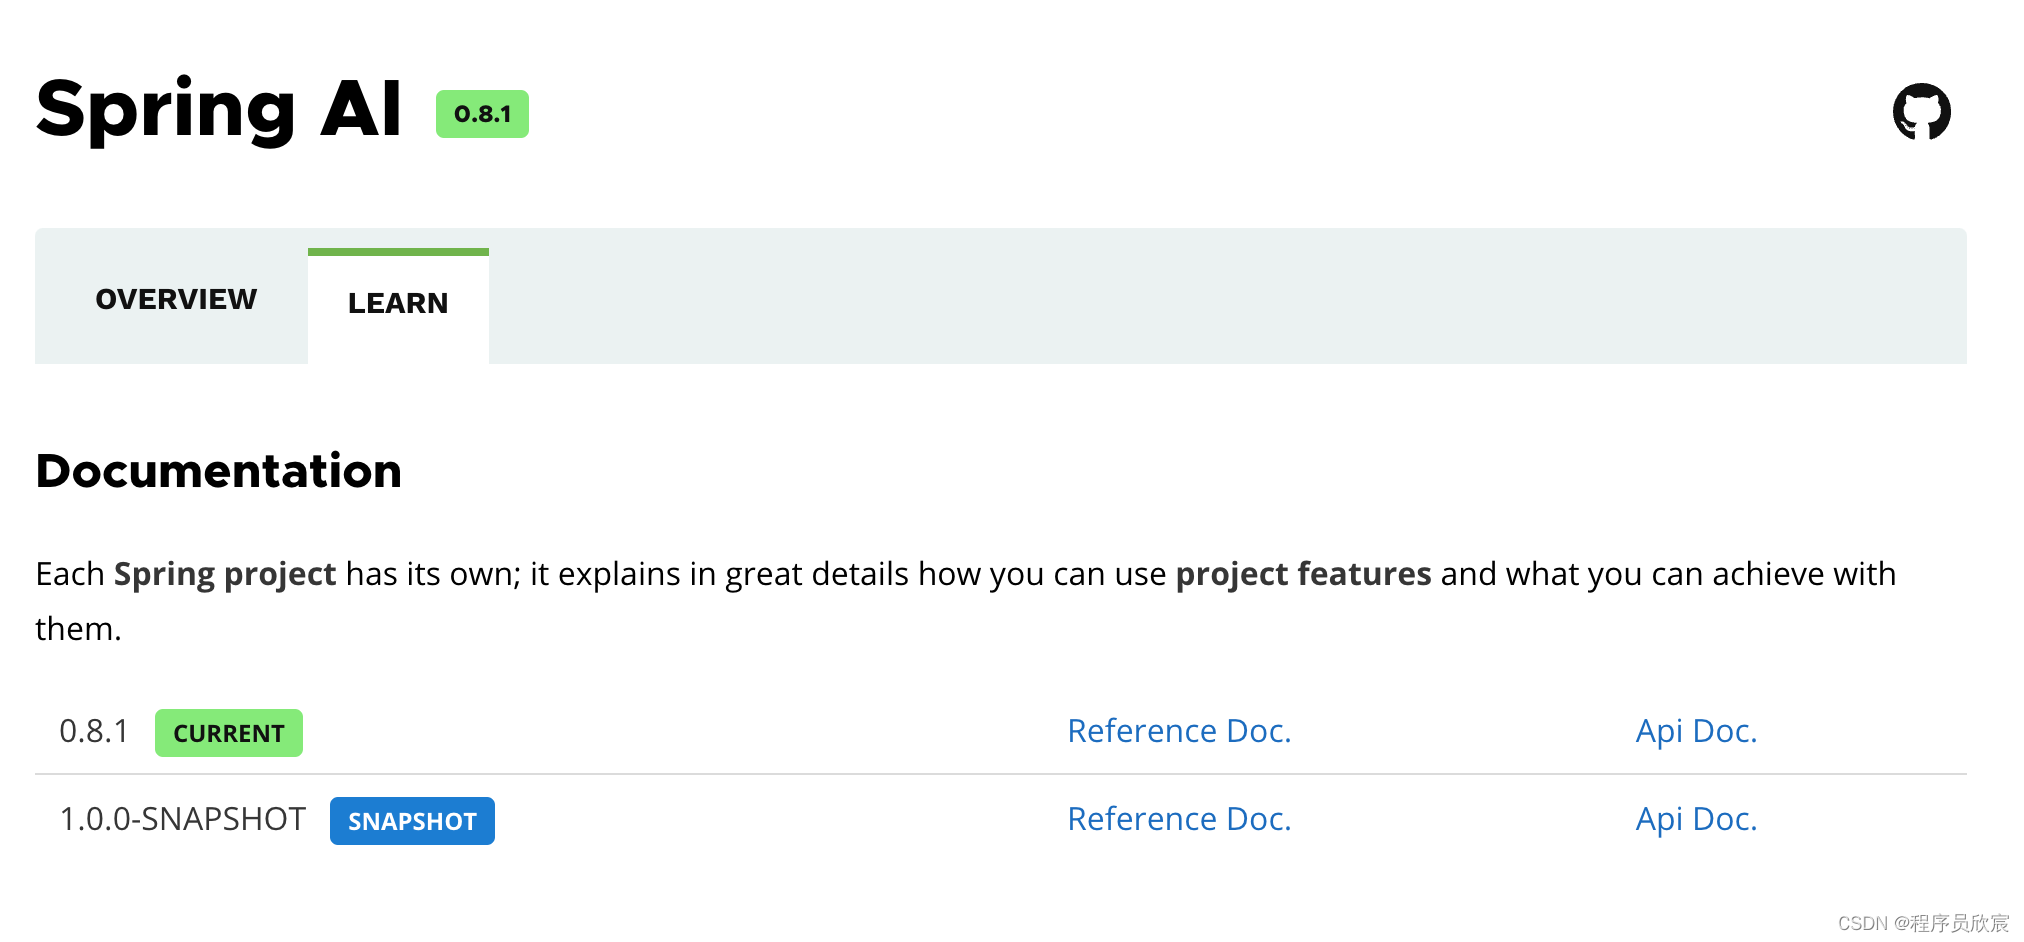Viewport: 2024px width, 942px height.
Task: Click the Documentation heading
Action: click(218, 471)
